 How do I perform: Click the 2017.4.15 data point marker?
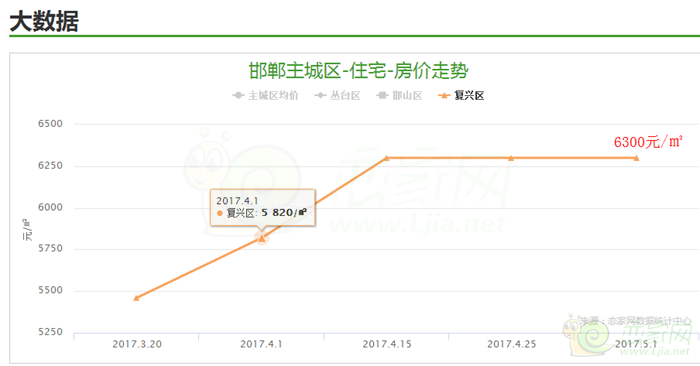387,158
